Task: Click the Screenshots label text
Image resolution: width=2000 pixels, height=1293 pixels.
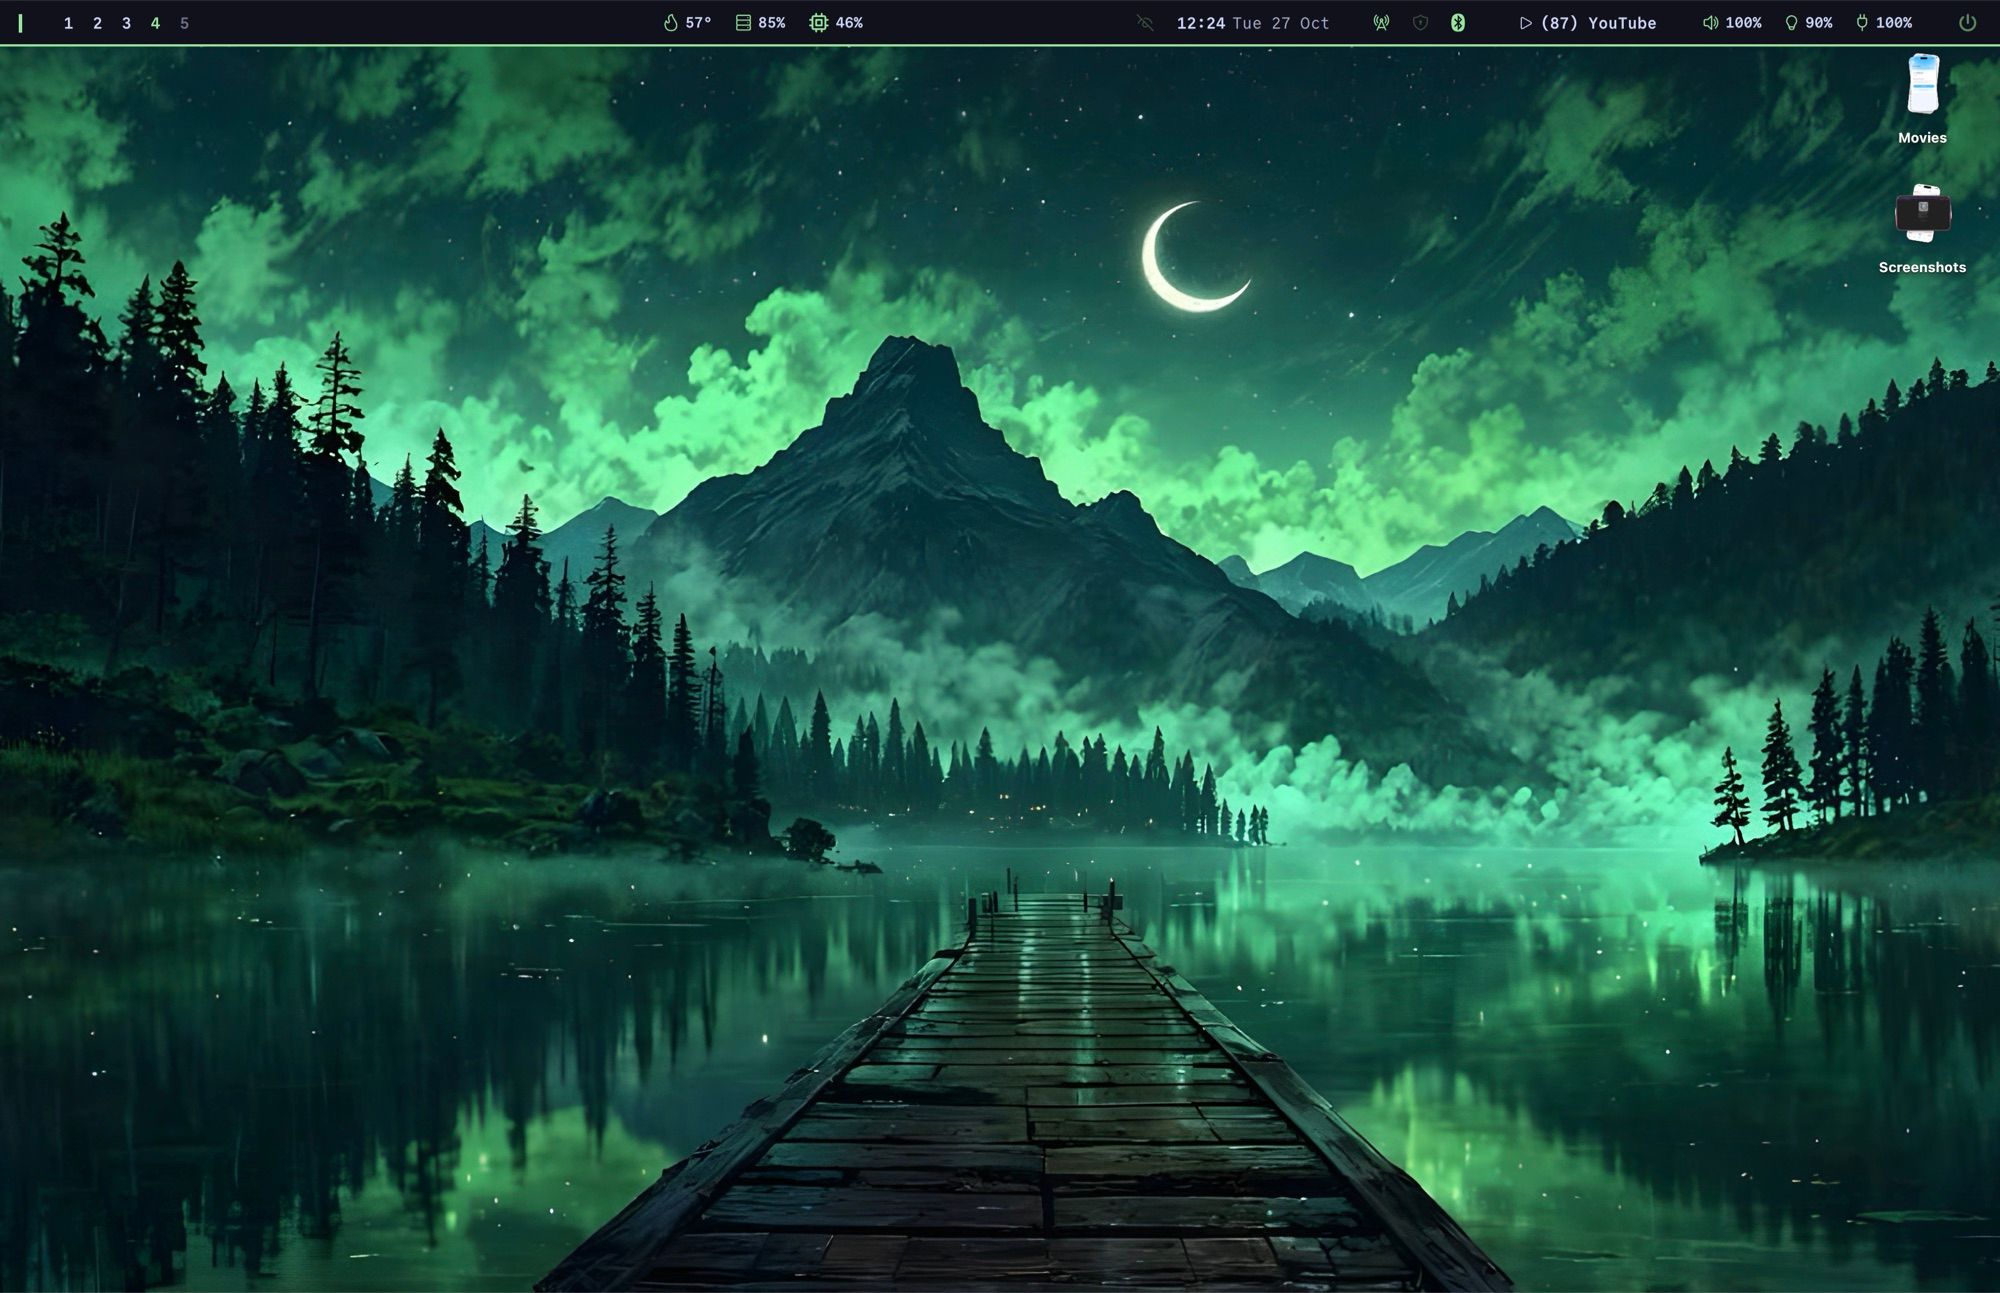Action: pos(1922,267)
